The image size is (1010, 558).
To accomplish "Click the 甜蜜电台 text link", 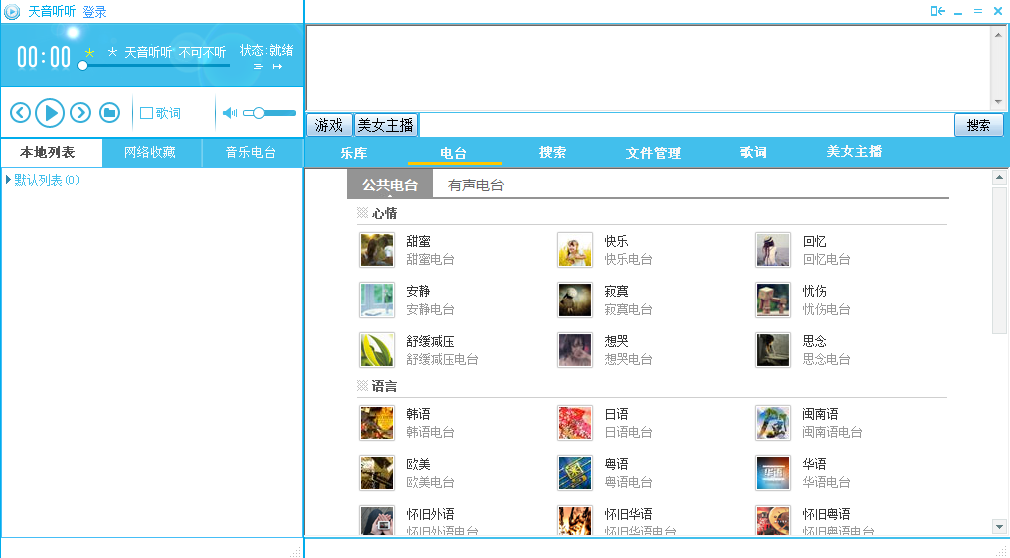I will (430, 260).
